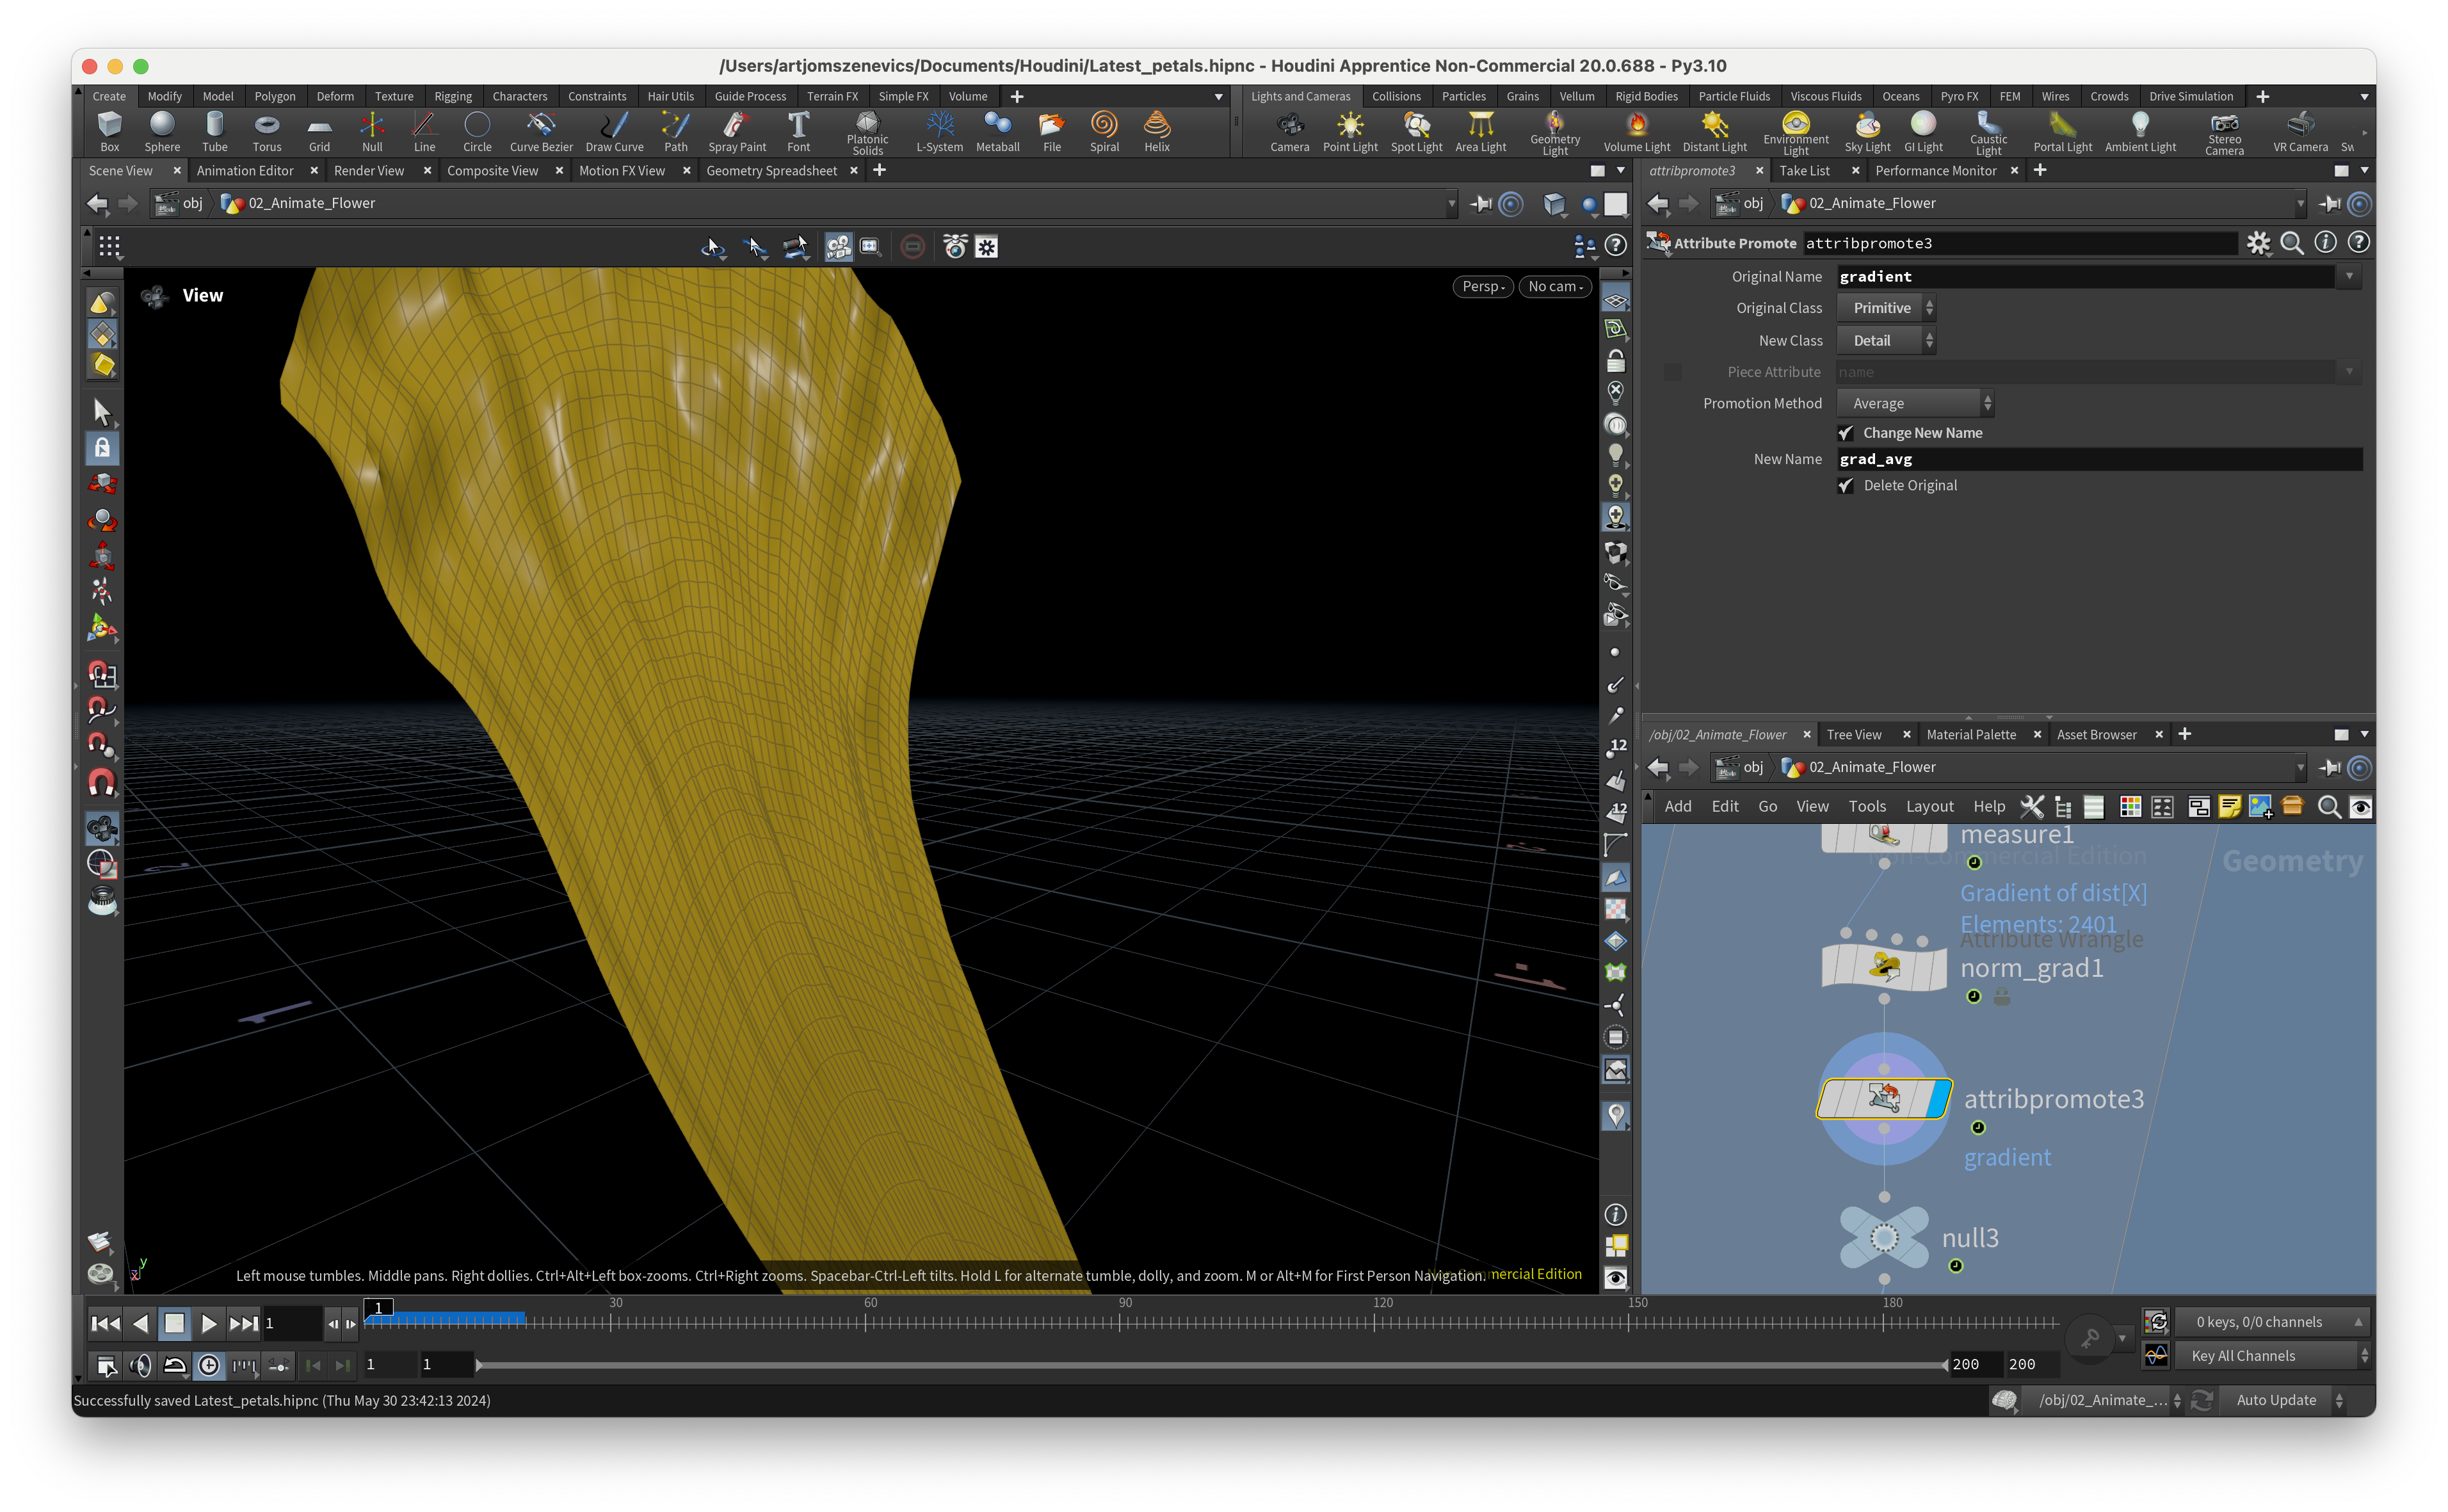The width and height of the screenshot is (2448, 1512).
Task: Toggle Delete Original checkbox
Action: [x=1846, y=485]
